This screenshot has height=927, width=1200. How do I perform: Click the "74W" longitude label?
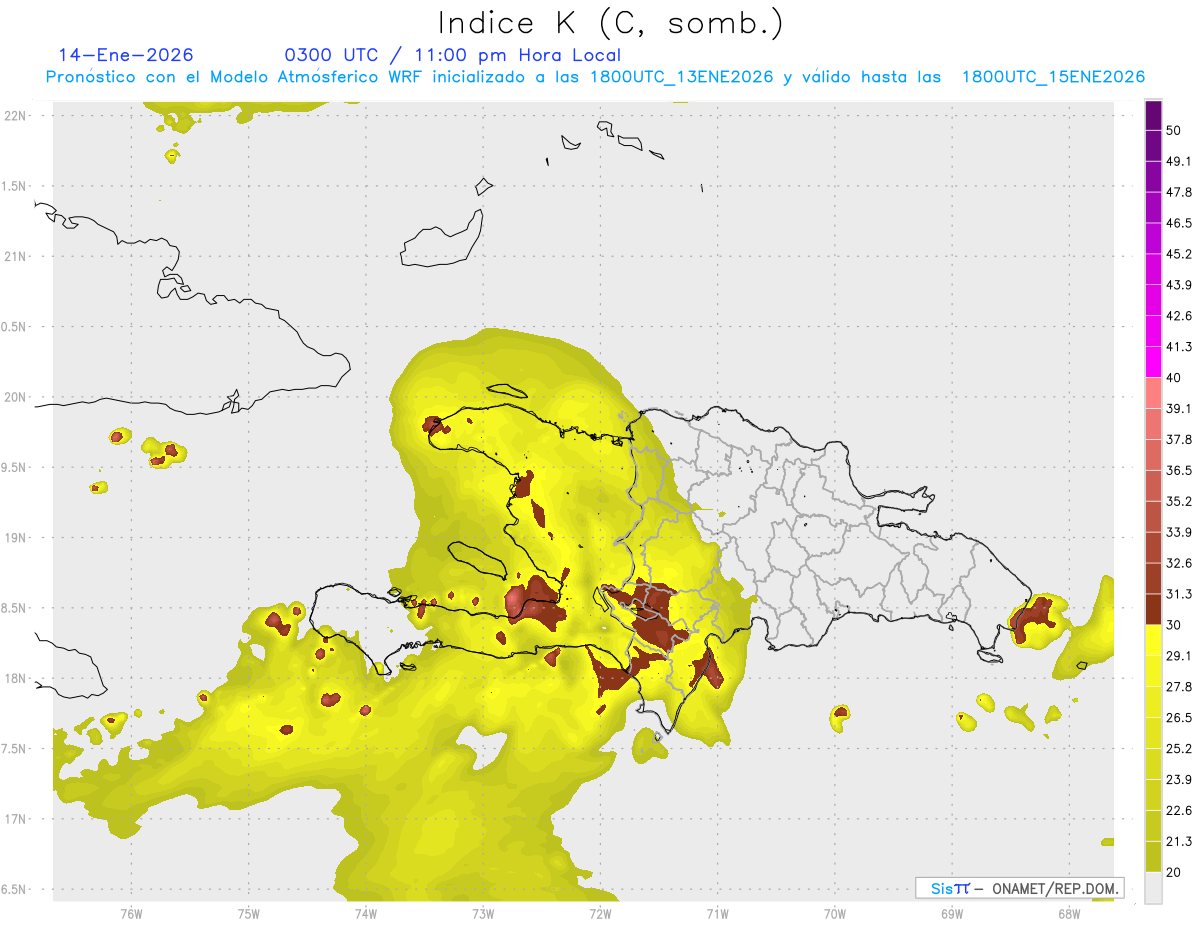(x=365, y=913)
